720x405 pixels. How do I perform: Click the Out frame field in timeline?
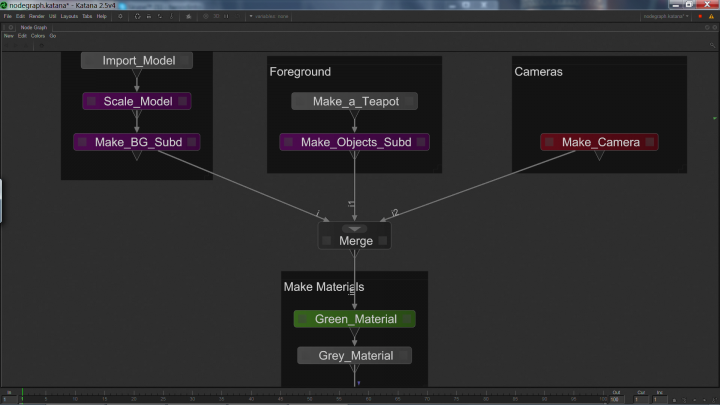(616, 399)
